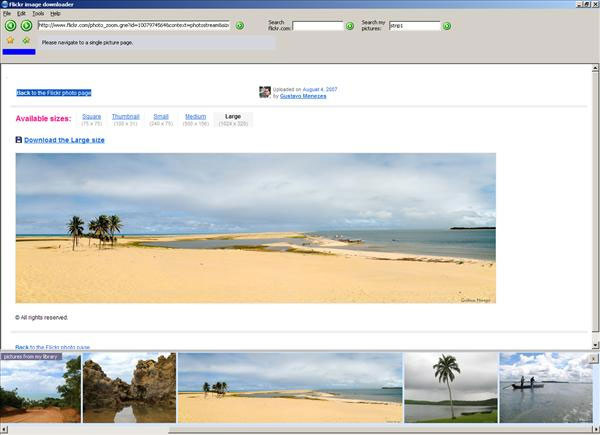Click the floppy disk icon beside Download link
This screenshot has height=435, width=600.
[x=19, y=140]
